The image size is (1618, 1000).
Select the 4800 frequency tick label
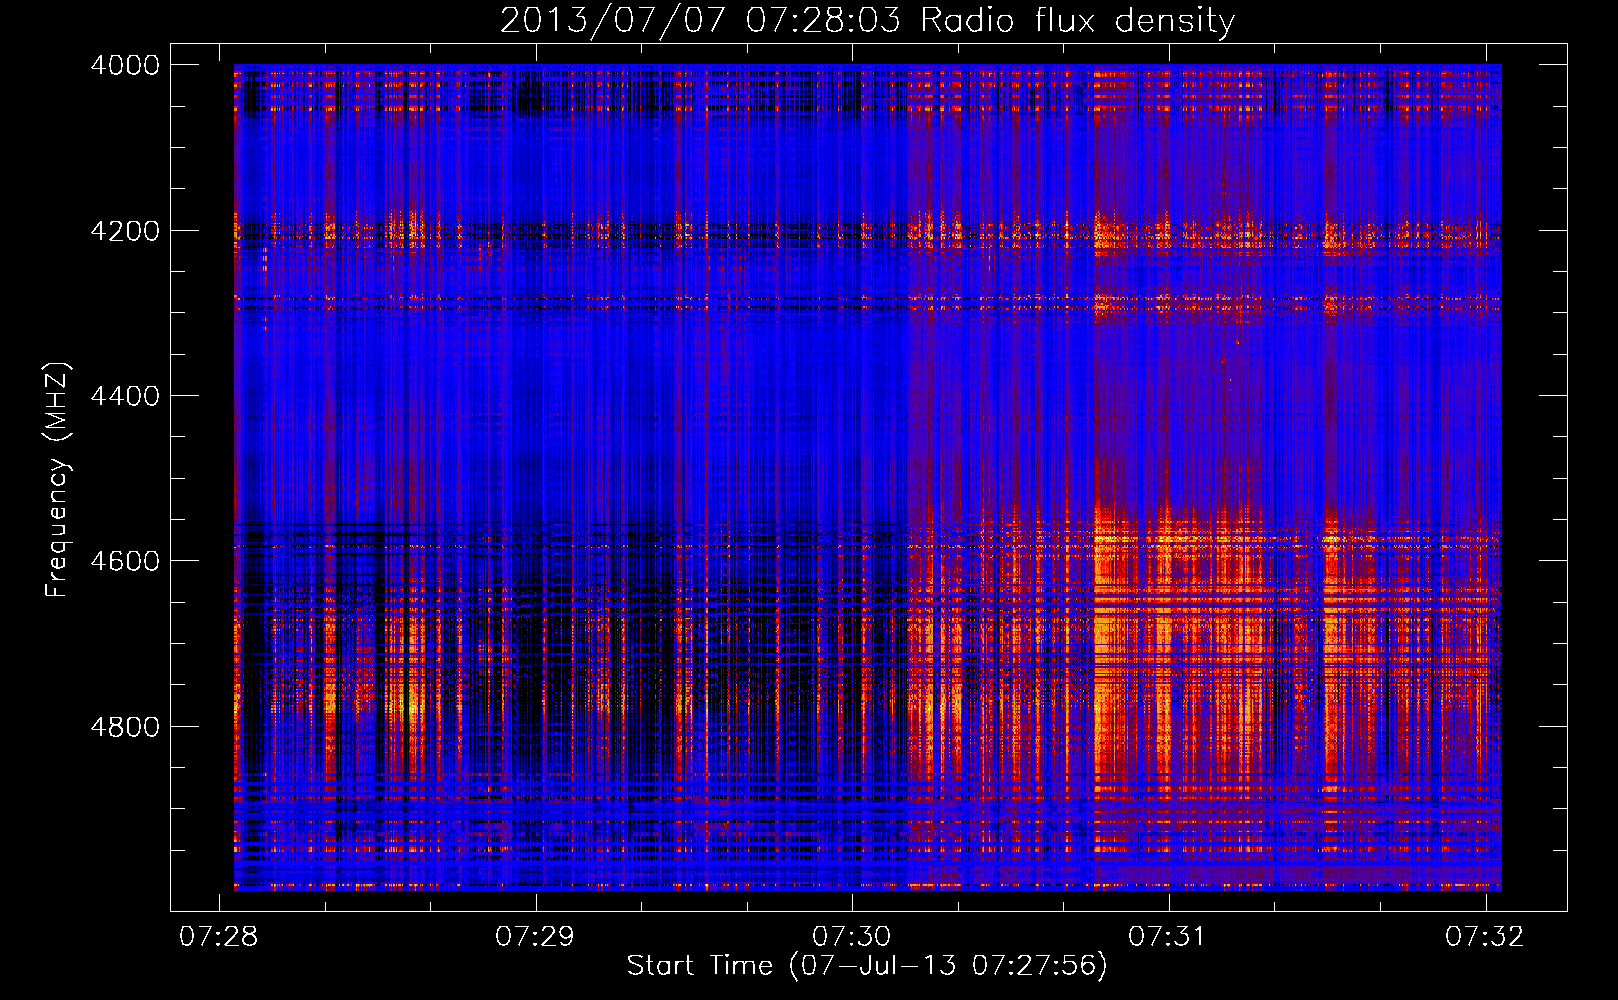click(x=125, y=726)
